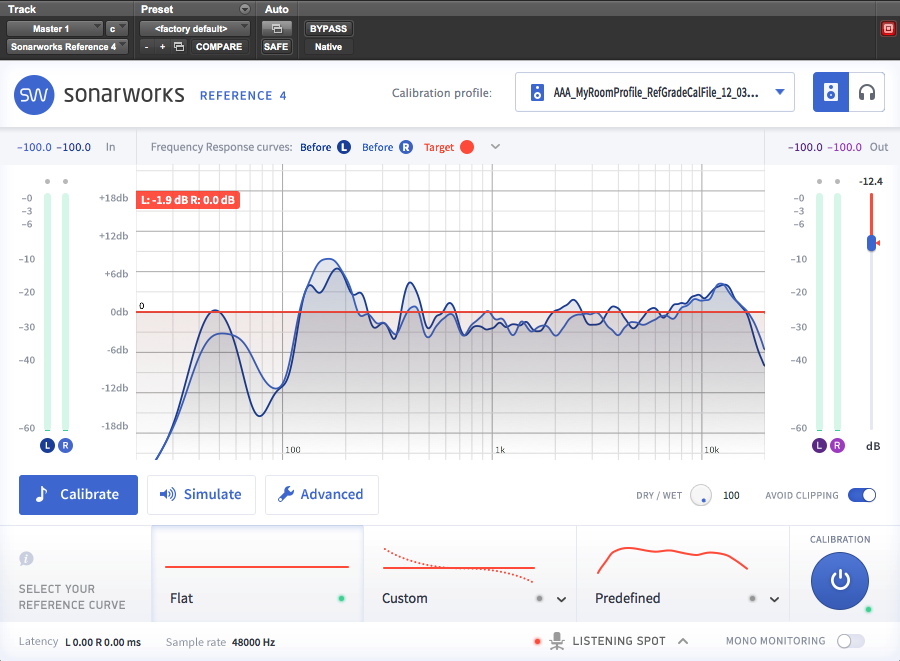Click the red plugin target icon top right
Screen dimensions: 900x661
click(887, 28)
